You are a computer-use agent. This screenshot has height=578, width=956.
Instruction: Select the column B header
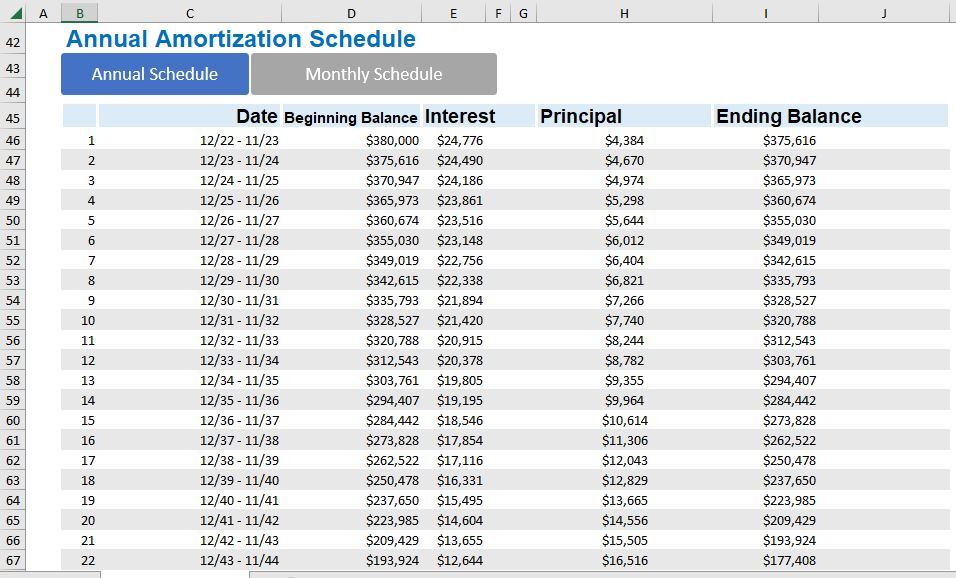(79, 13)
